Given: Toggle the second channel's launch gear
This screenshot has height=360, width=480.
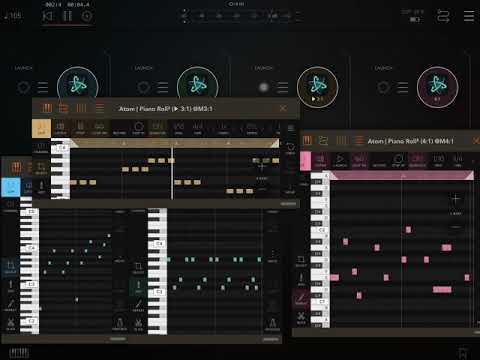Looking at the screenshot, I should click(144, 88).
